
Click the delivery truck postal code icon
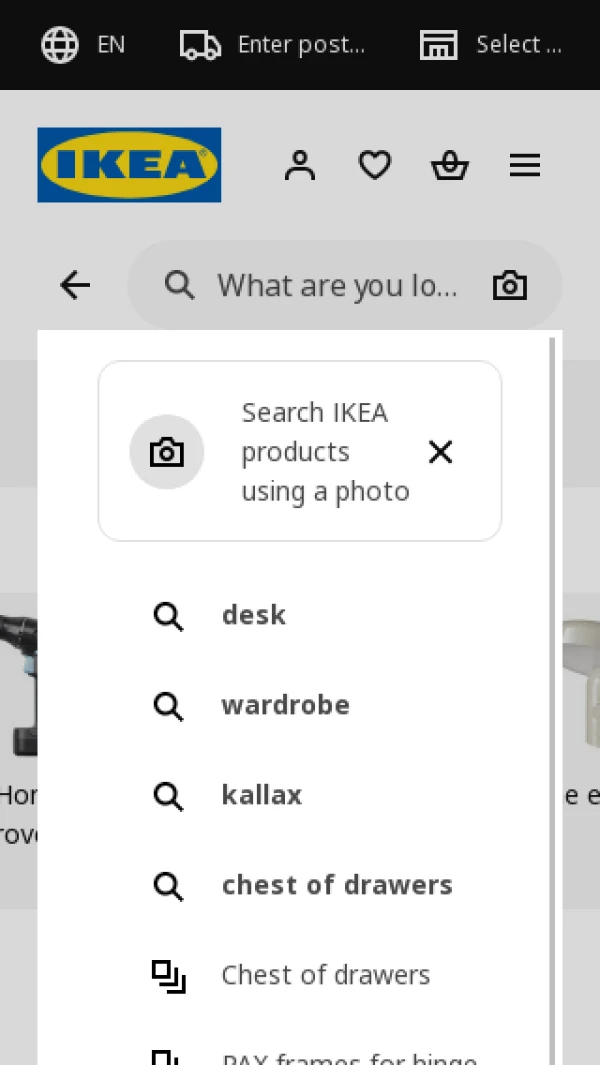click(x=200, y=45)
